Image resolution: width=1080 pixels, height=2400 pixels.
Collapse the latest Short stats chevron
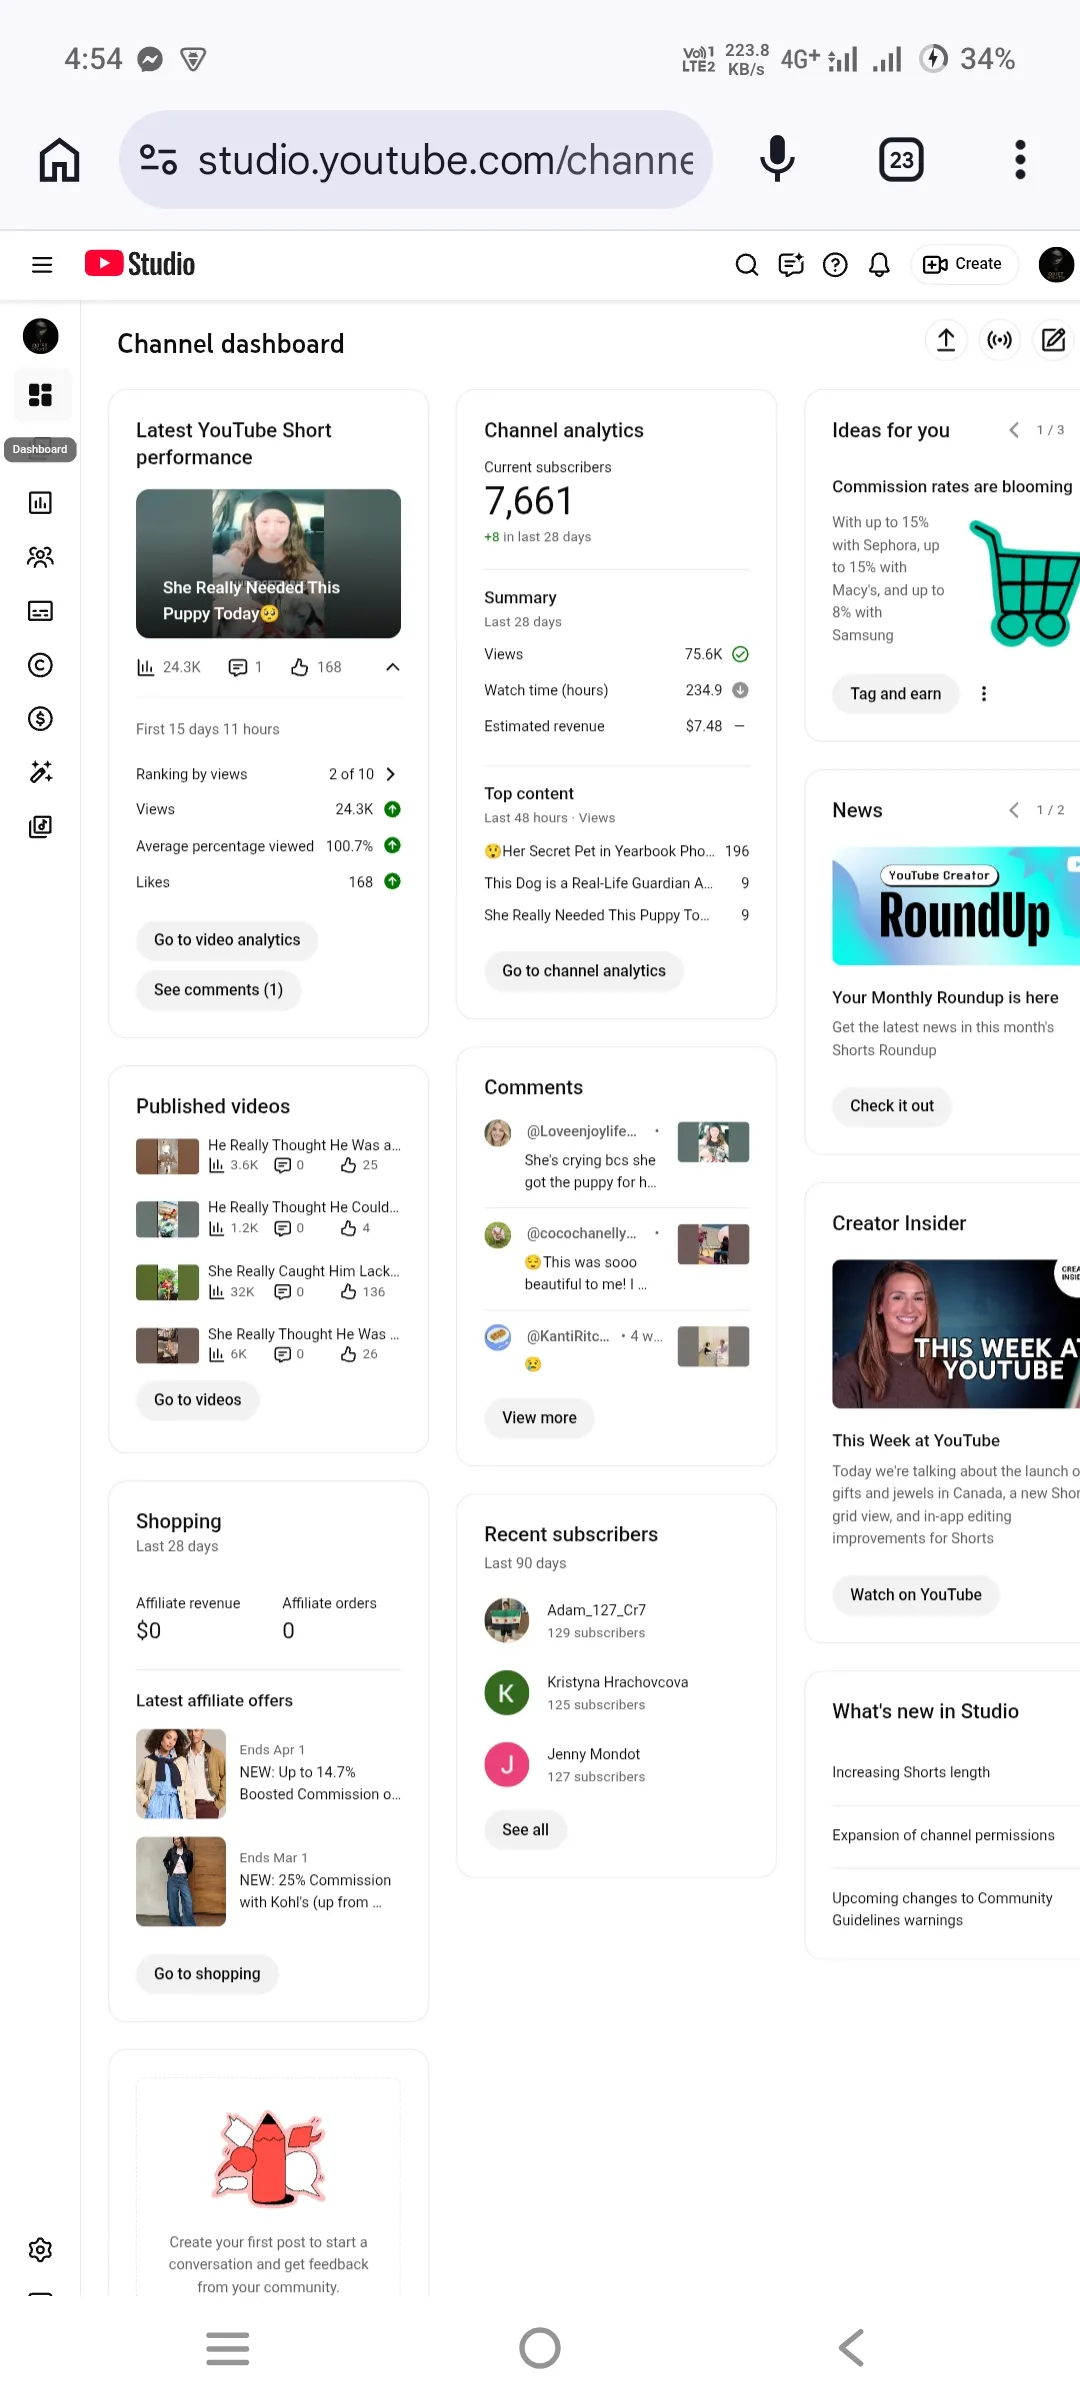(x=393, y=667)
